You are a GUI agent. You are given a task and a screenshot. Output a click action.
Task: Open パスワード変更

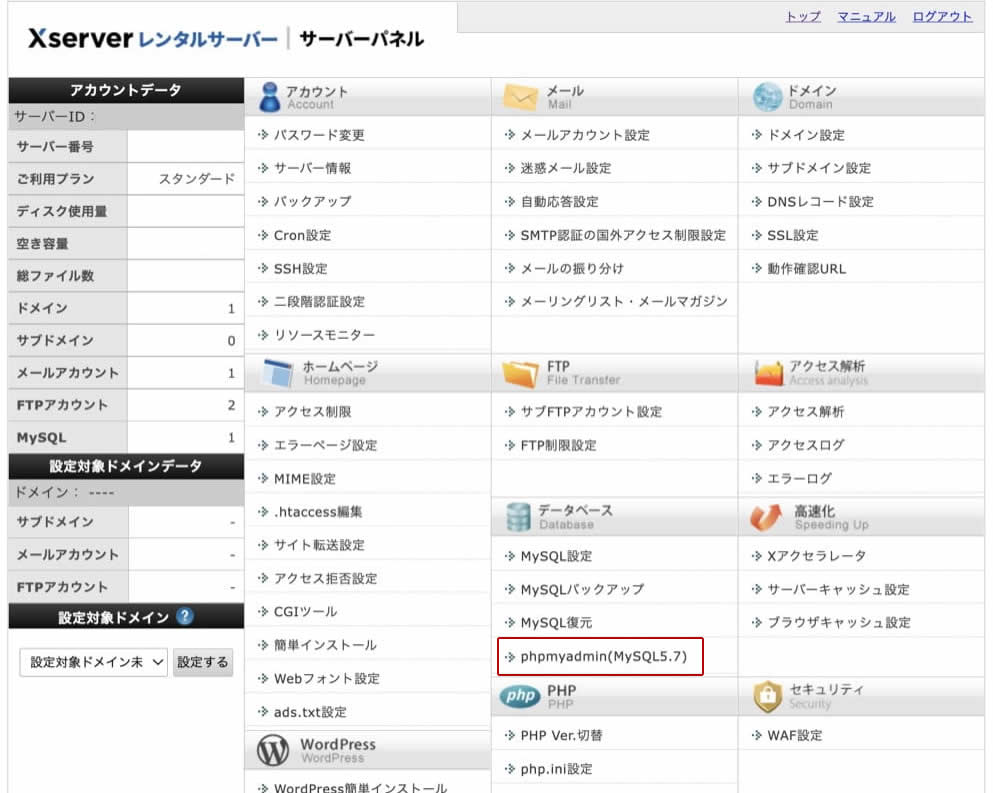(x=319, y=135)
